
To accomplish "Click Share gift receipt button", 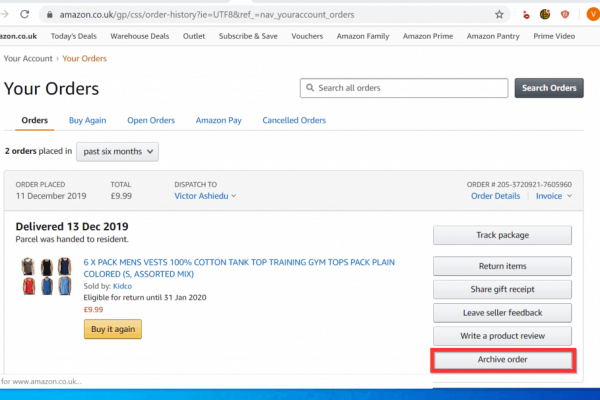I will tap(502, 289).
